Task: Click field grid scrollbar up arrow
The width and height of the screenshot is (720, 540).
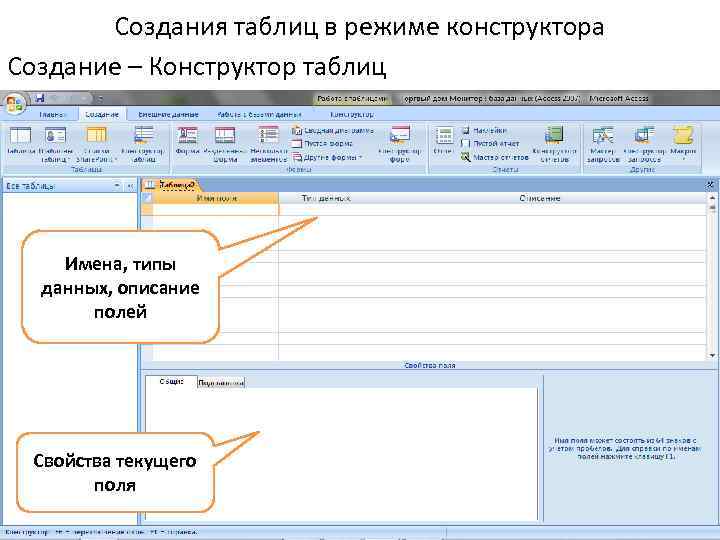Action: [712, 199]
